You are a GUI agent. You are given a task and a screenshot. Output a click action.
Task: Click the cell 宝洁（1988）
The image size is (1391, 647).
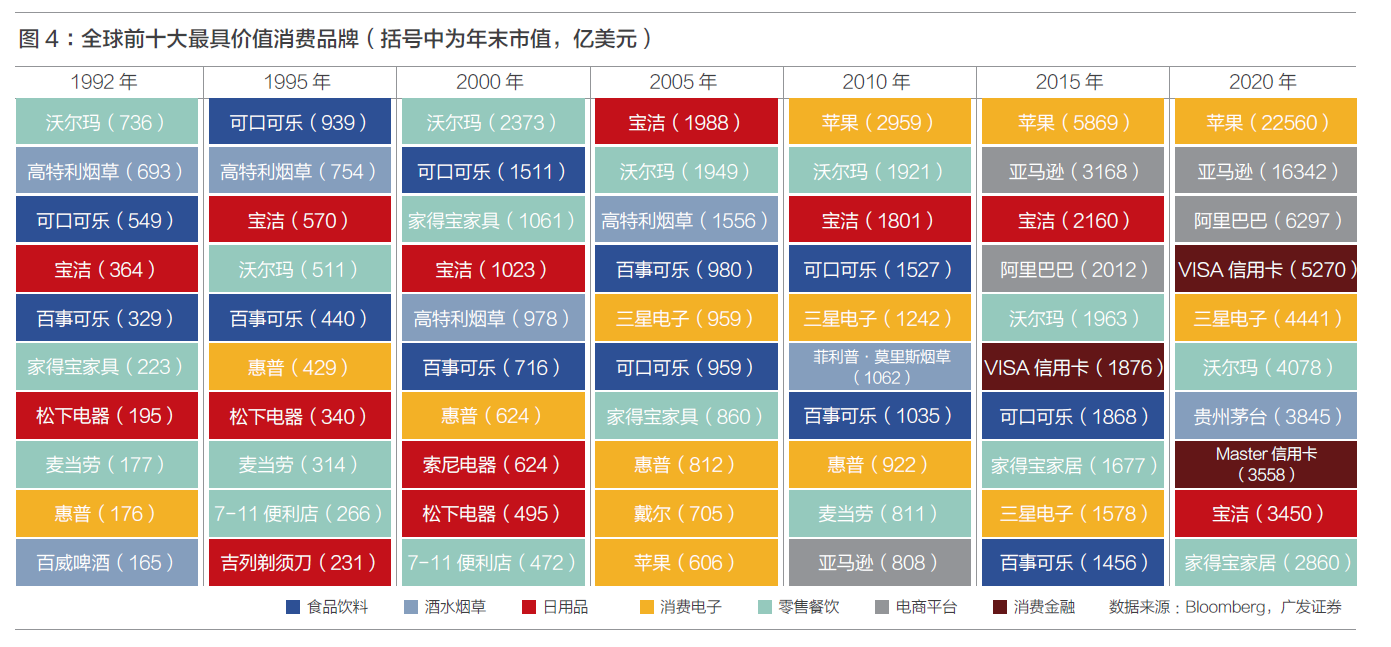click(686, 122)
